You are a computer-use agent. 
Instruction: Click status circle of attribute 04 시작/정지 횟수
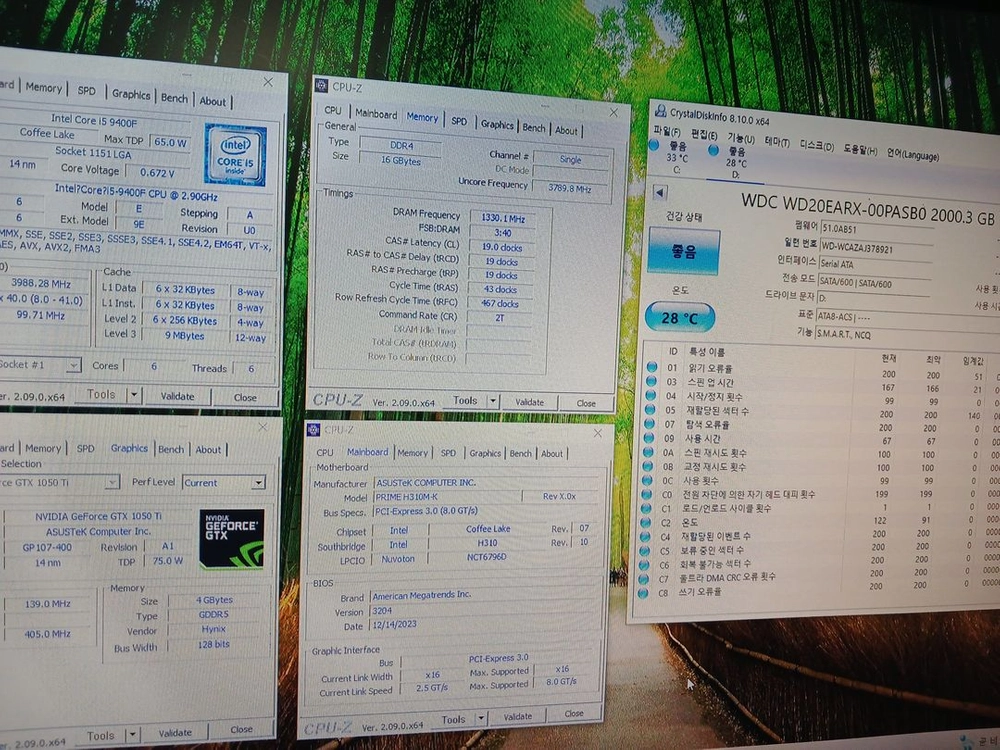point(651,395)
